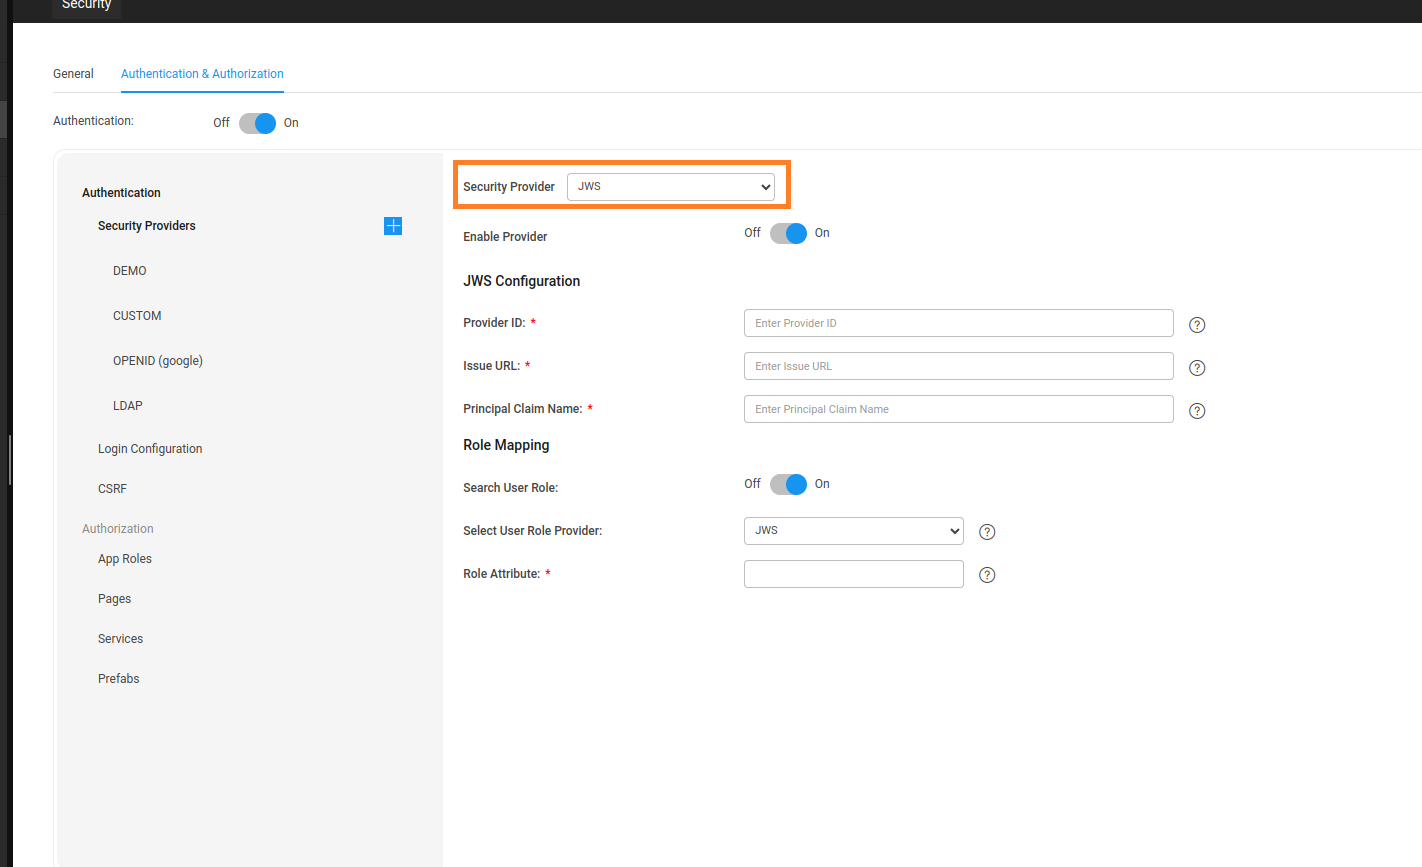1422x867 pixels.
Task: Click help icon for Principal Claim Name
Action: tap(1197, 411)
